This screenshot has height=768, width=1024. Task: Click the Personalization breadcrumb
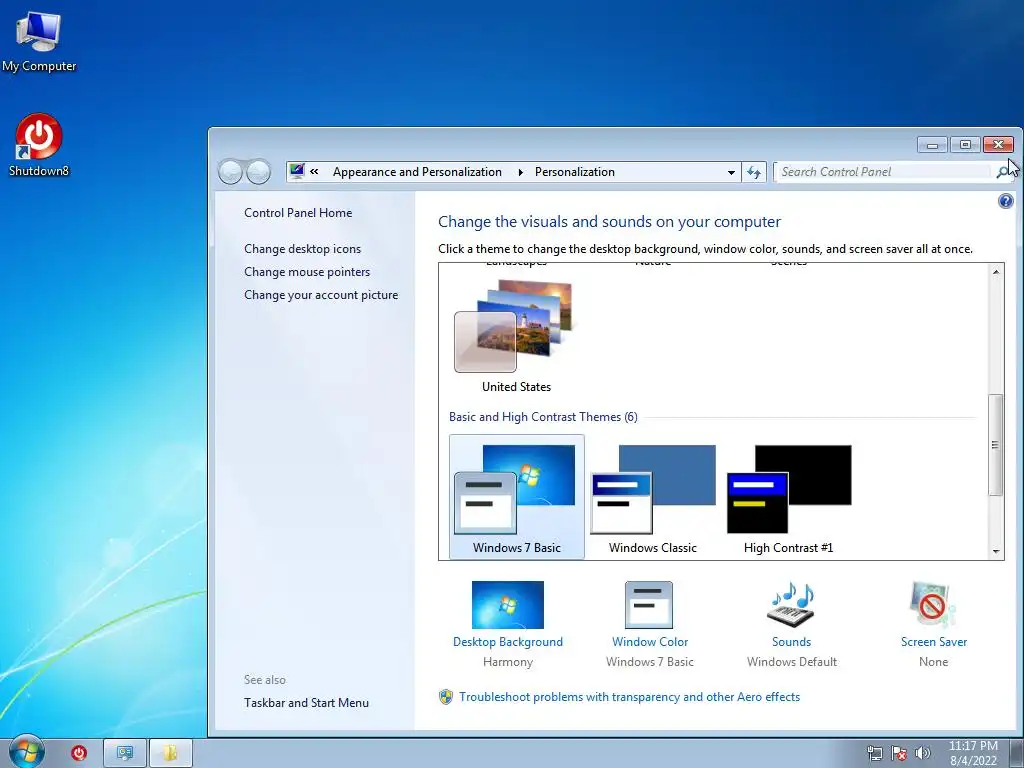tap(575, 172)
